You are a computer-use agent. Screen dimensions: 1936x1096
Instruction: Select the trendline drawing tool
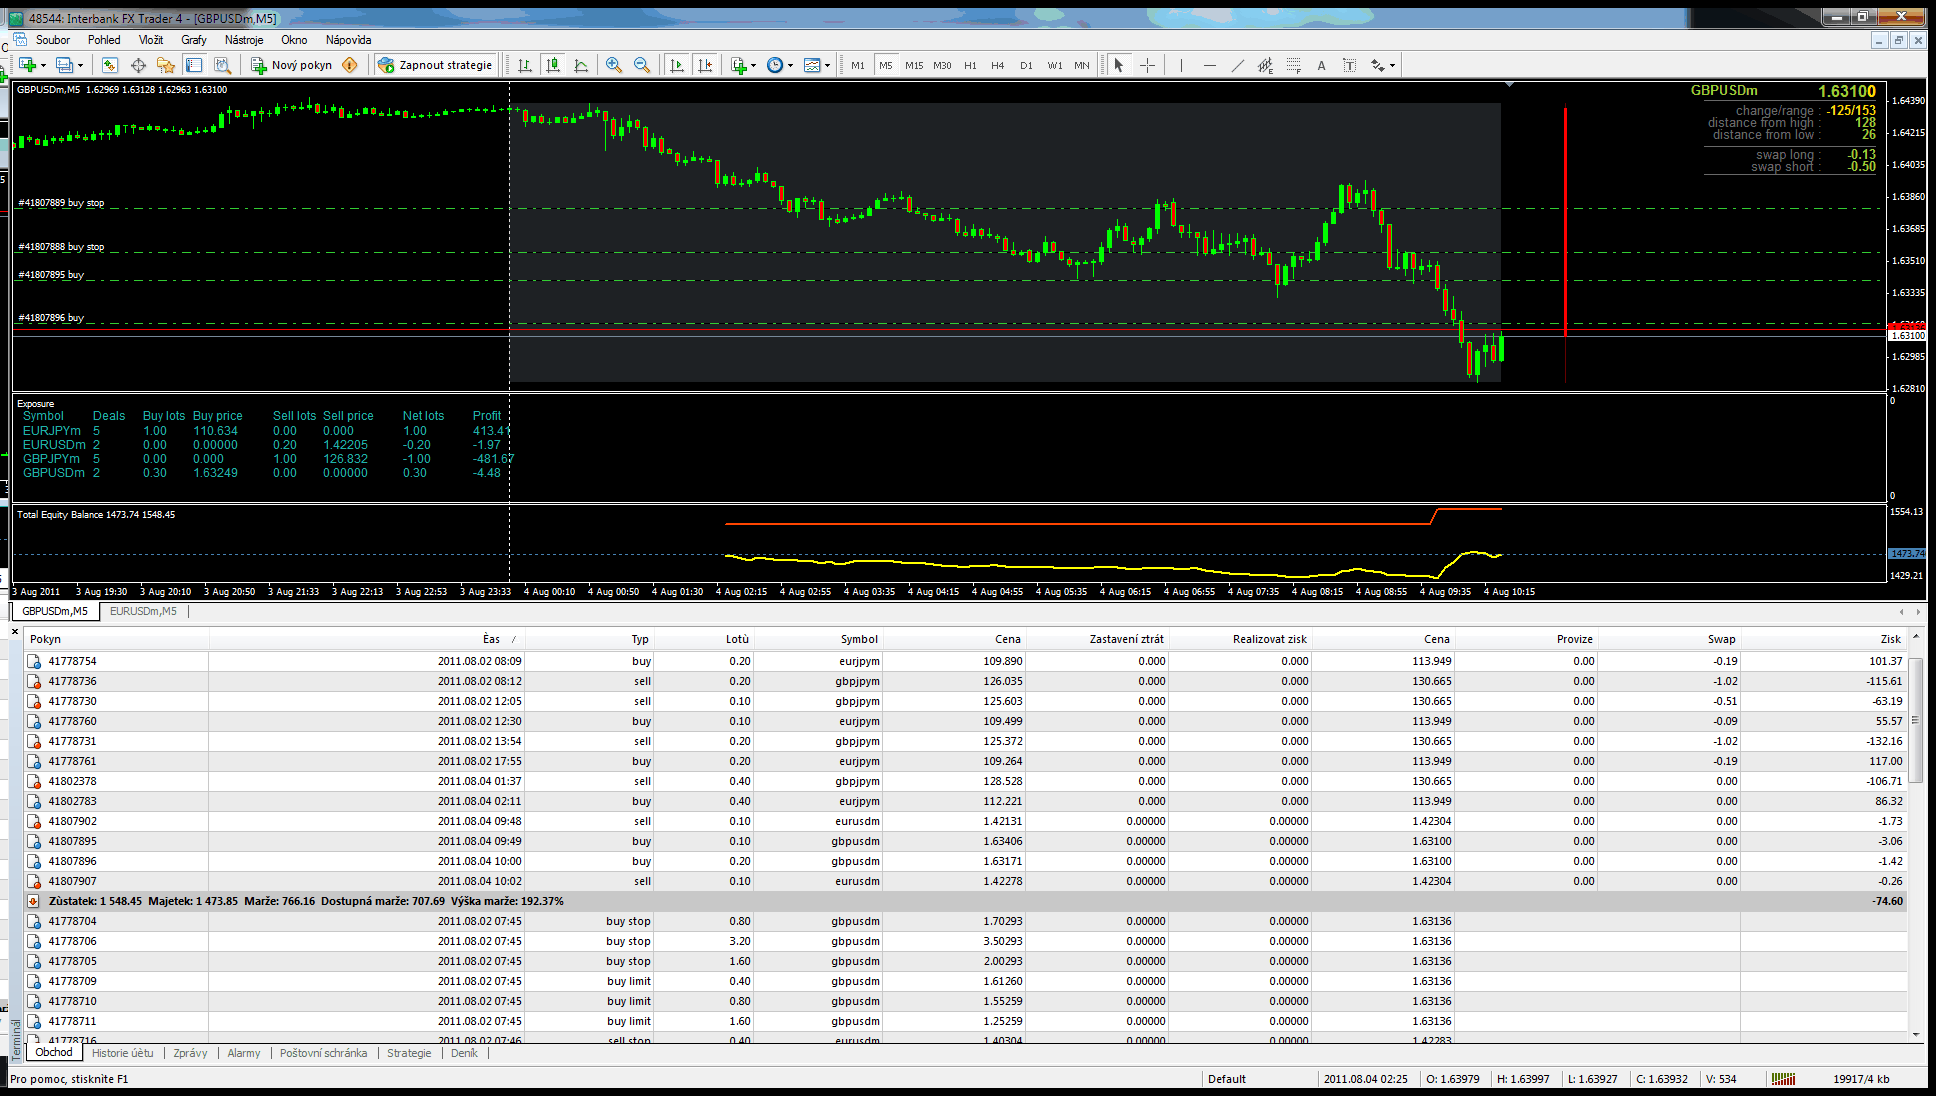pos(1237,65)
